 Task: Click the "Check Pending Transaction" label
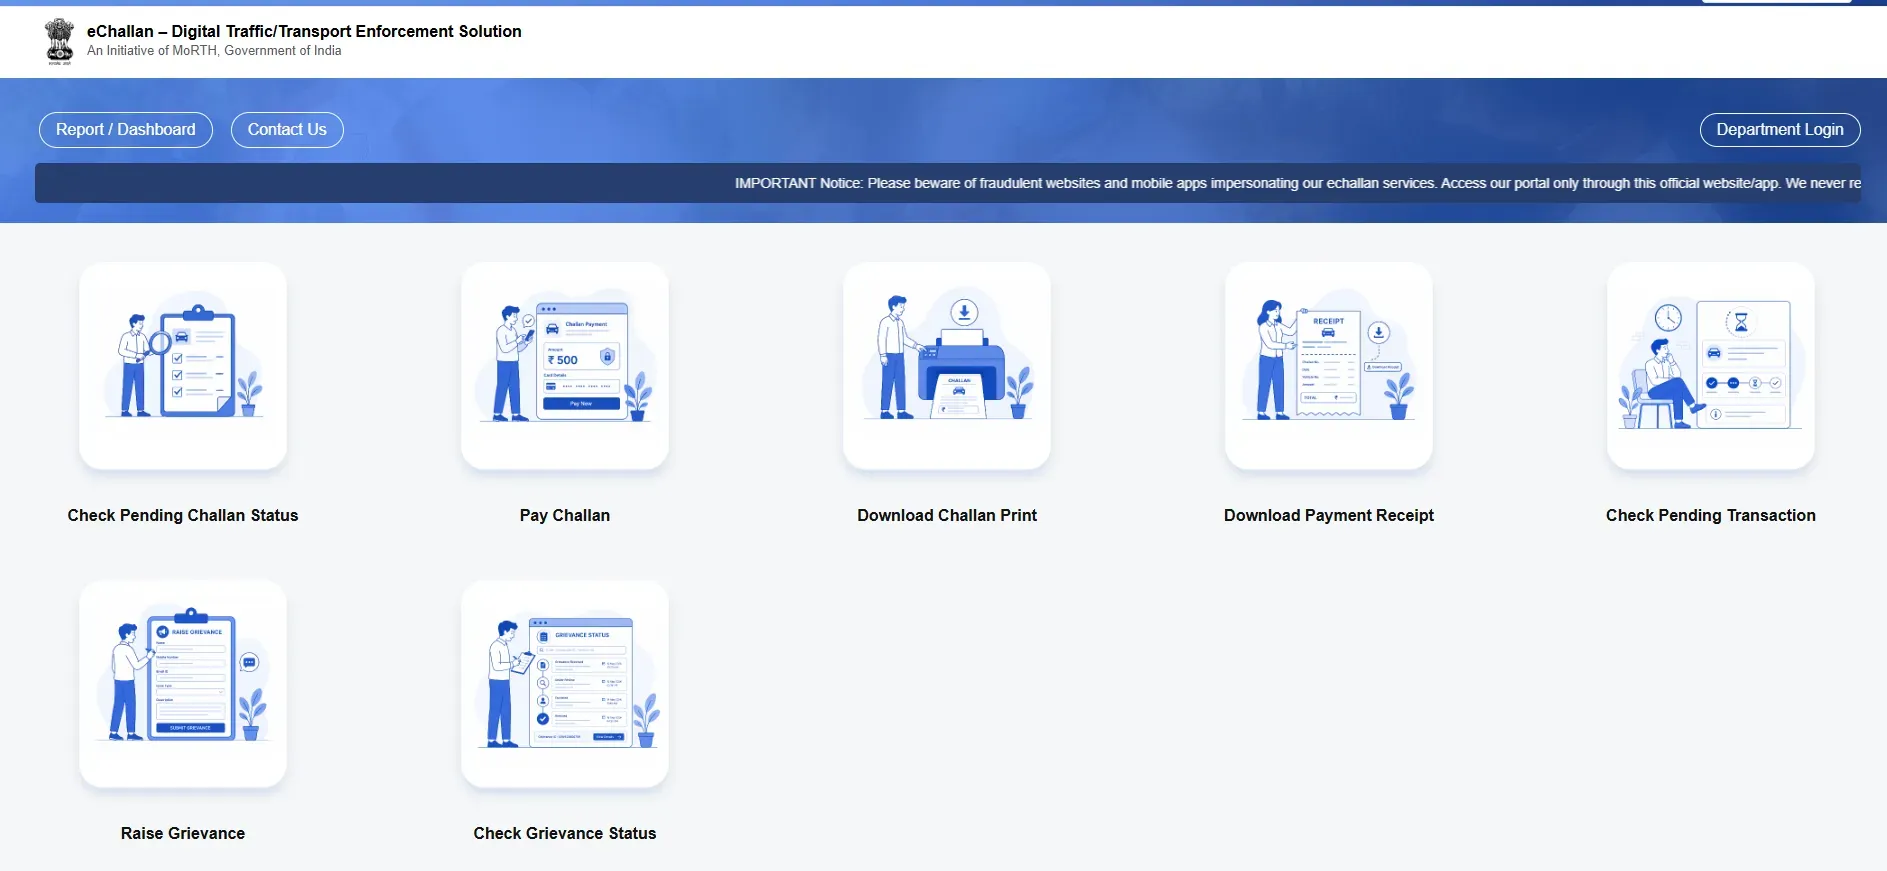(1711, 515)
